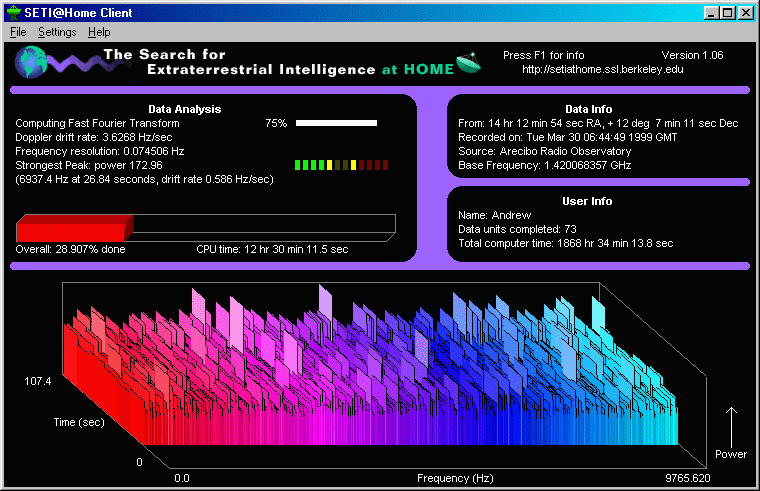760x491 pixels.
Task: Click the Earth globe logo in banner
Action: [x=30, y=62]
